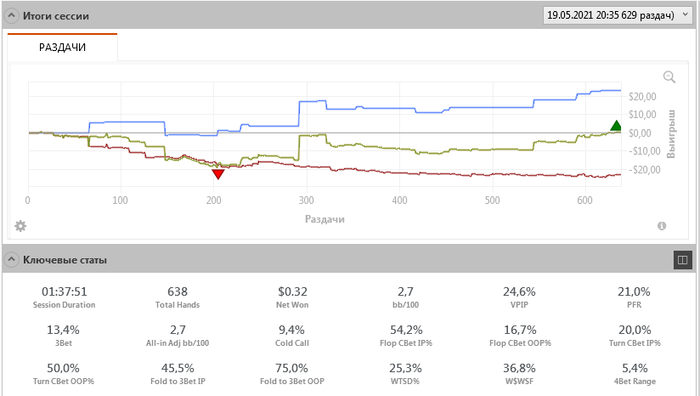Collapse the Ключевые статы section
Screen dimensions: 700x396
[12, 259]
